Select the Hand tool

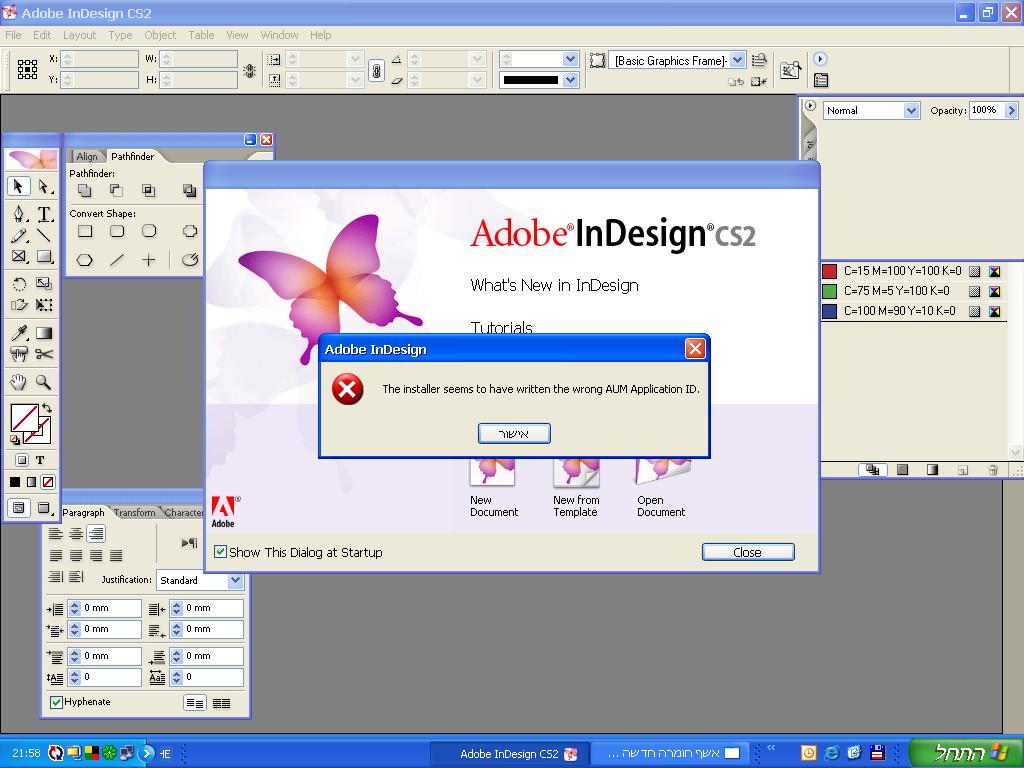(x=19, y=382)
